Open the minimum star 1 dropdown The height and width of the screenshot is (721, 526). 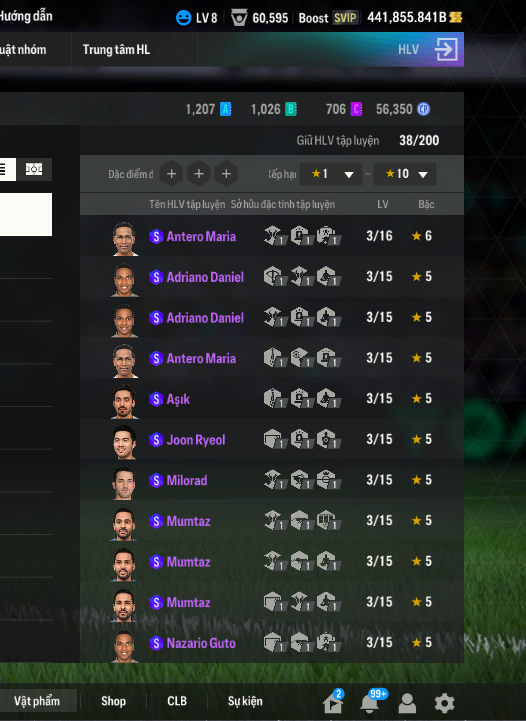click(331, 174)
